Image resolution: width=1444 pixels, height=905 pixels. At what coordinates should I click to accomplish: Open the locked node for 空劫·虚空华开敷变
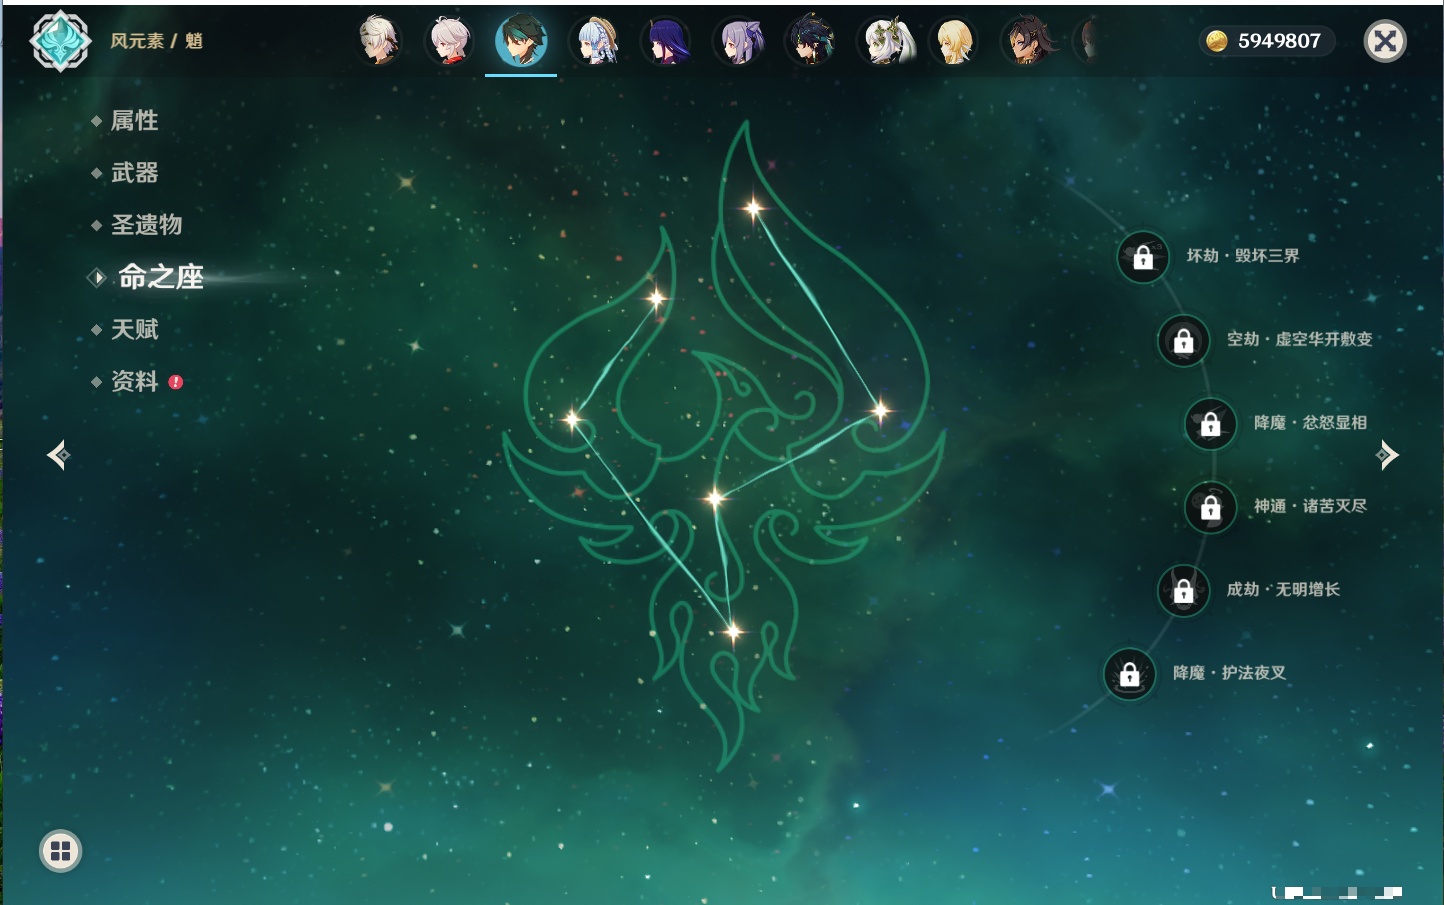click(1183, 340)
